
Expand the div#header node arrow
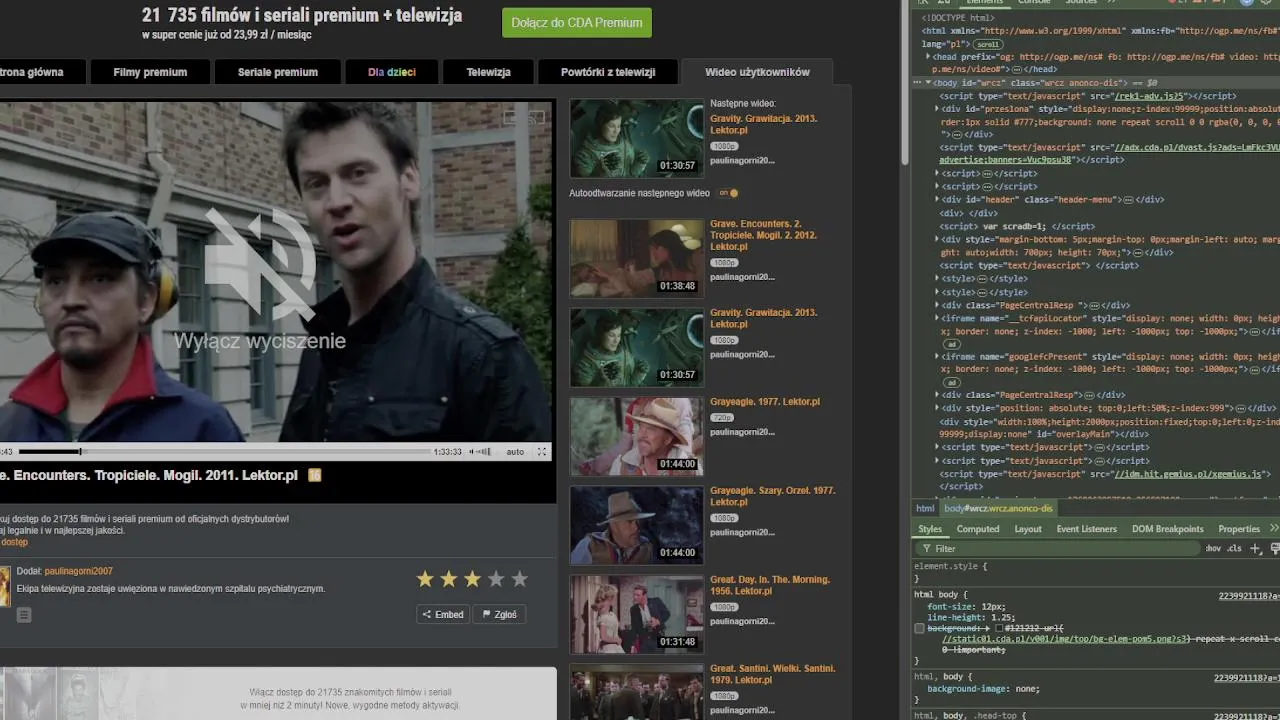[x=937, y=199]
